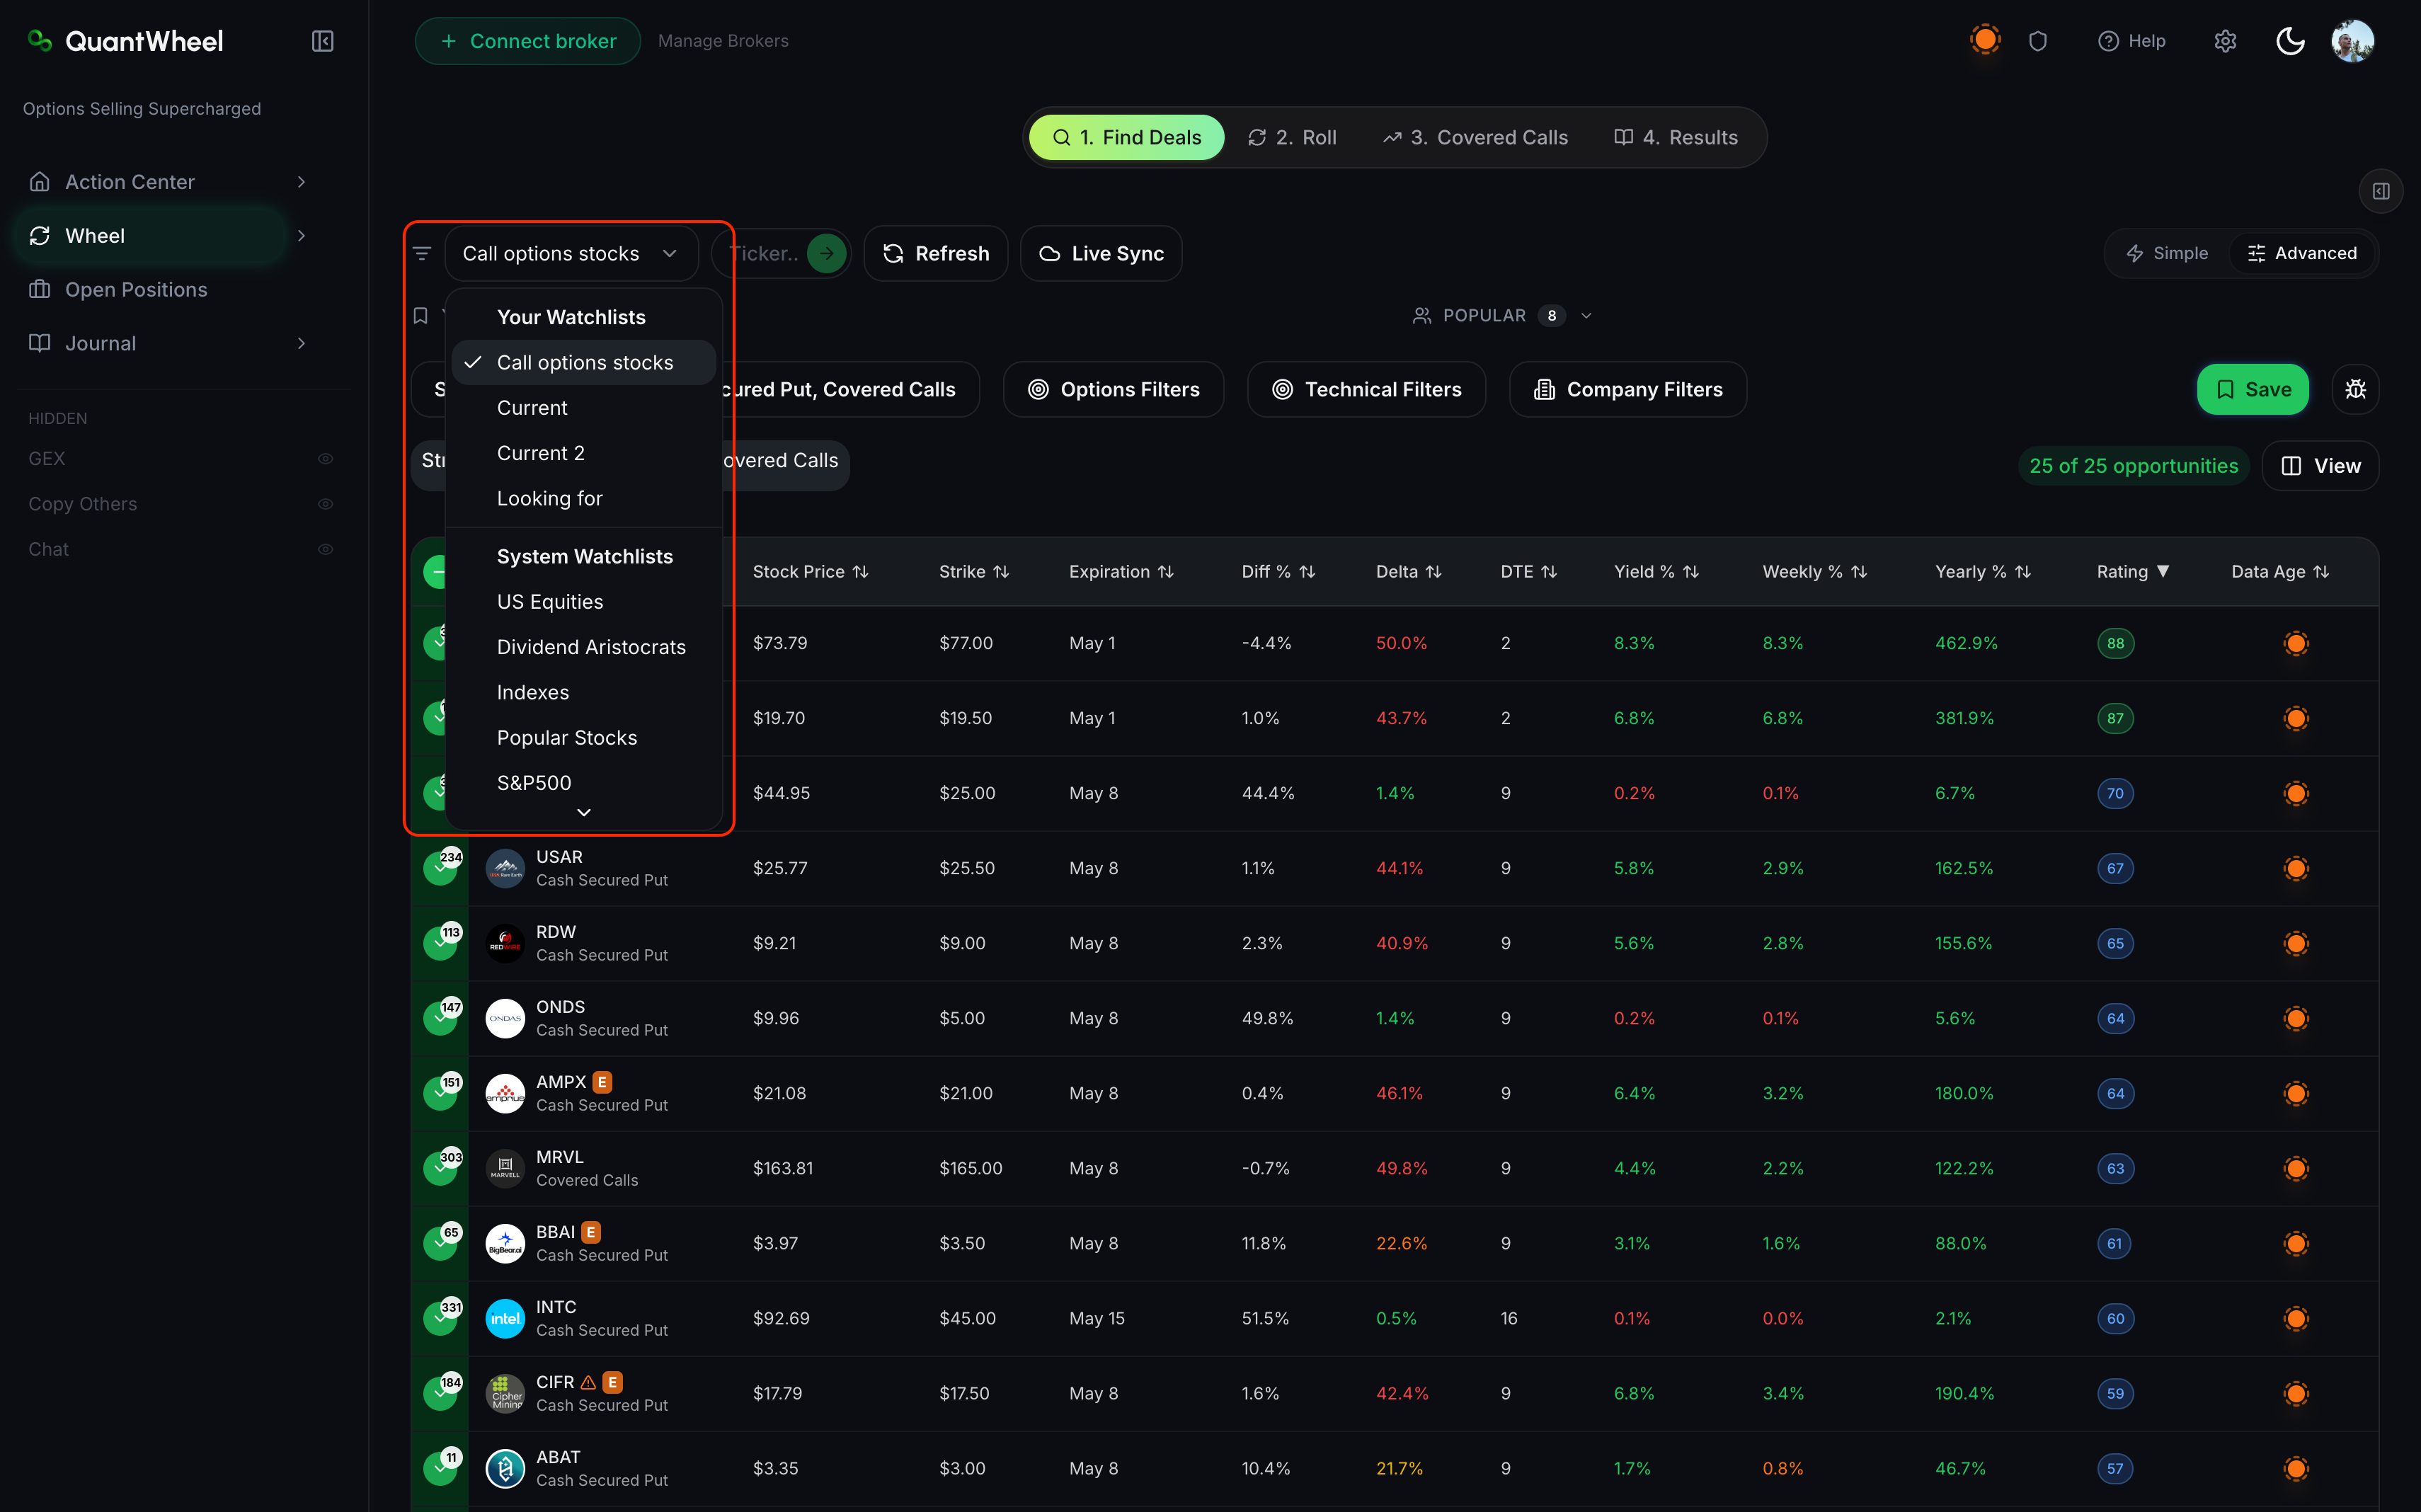Image resolution: width=2421 pixels, height=1512 pixels.
Task: Select Dividend Aristocrats system watchlist
Action: pos(584,647)
